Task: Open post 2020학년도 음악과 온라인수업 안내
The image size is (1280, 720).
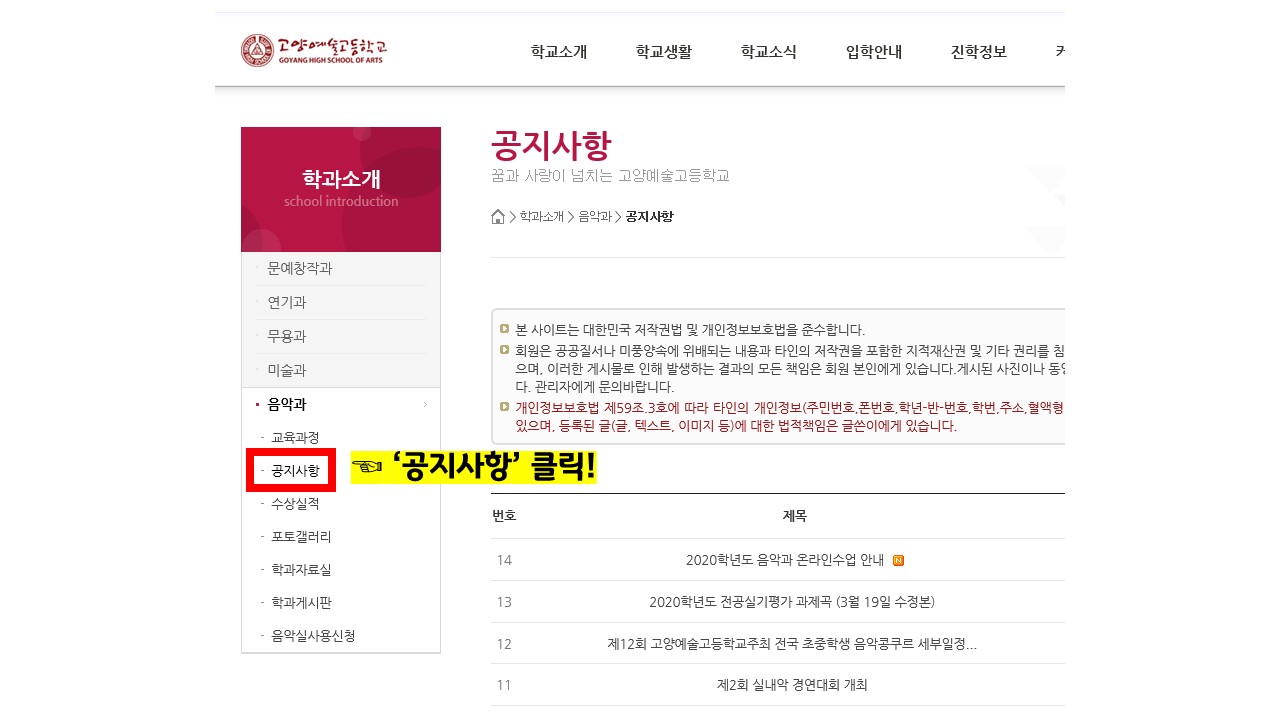Action: [784, 560]
